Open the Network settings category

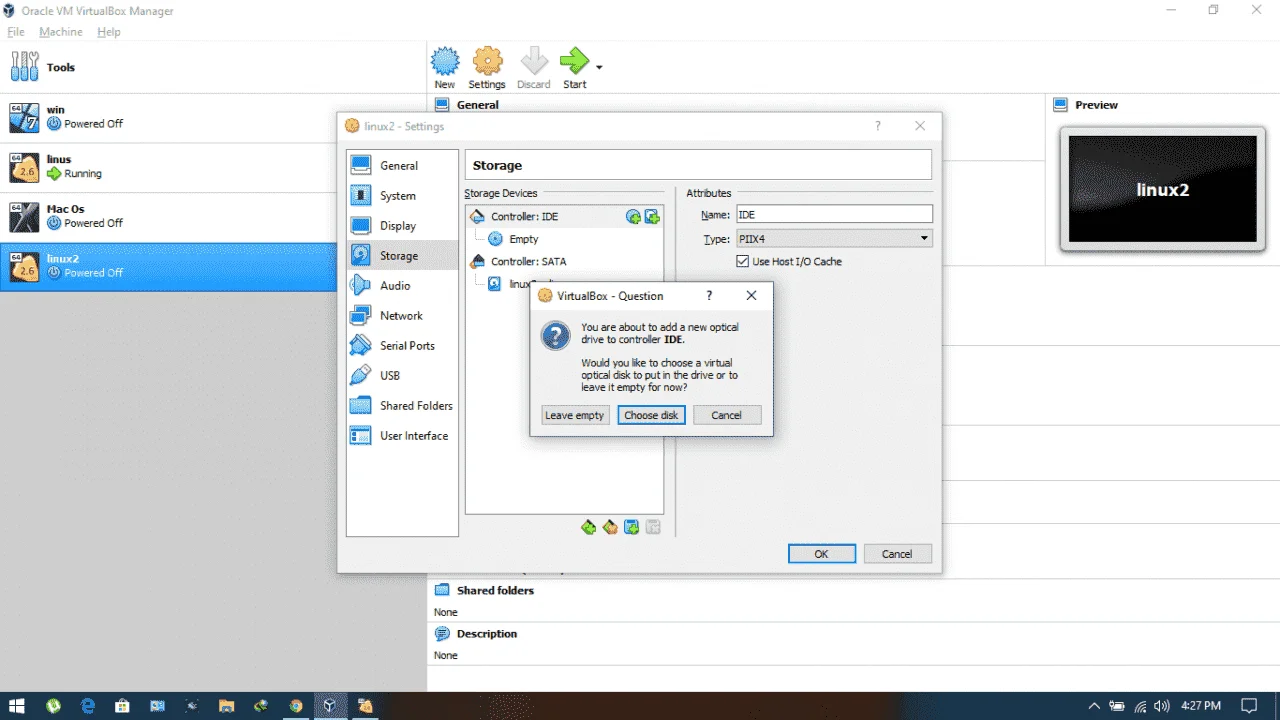coord(402,316)
